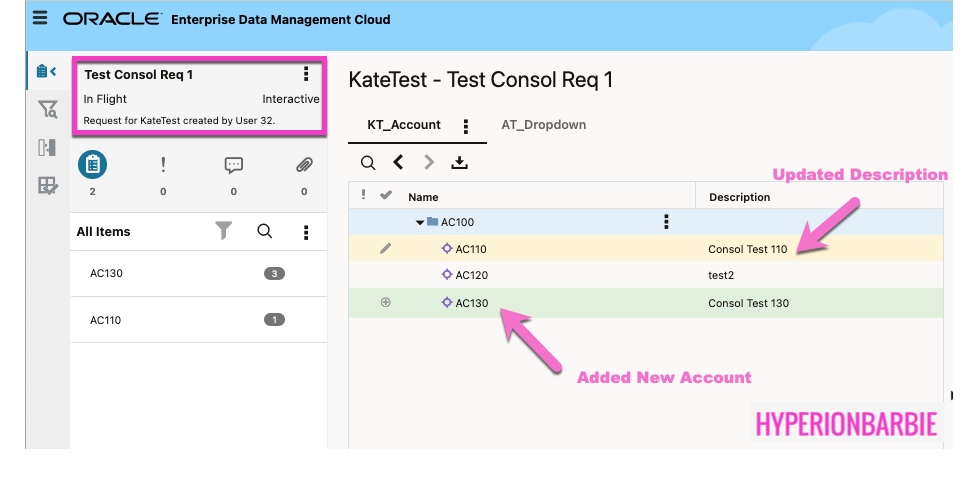This screenshot has height=485, width=976.
Task: Collapse the AC100 tree node
Action: pyautogui.click(x=420, y=222)
